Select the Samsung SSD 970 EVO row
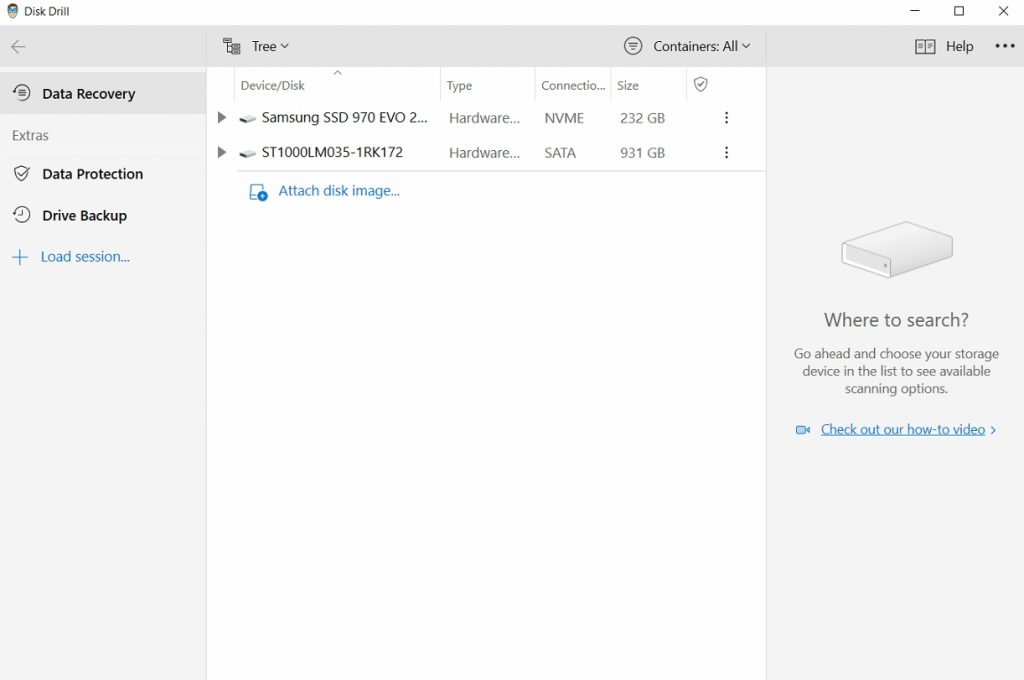This screenshot has width=1024, height=680. [487, 118]
